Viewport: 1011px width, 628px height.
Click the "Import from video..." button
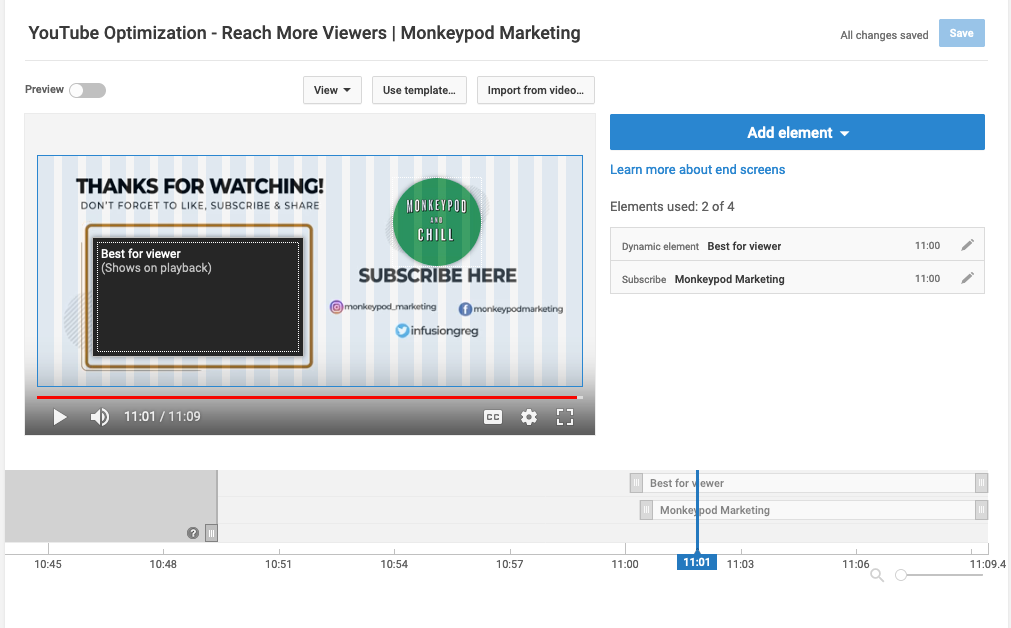tap(535, 89)
